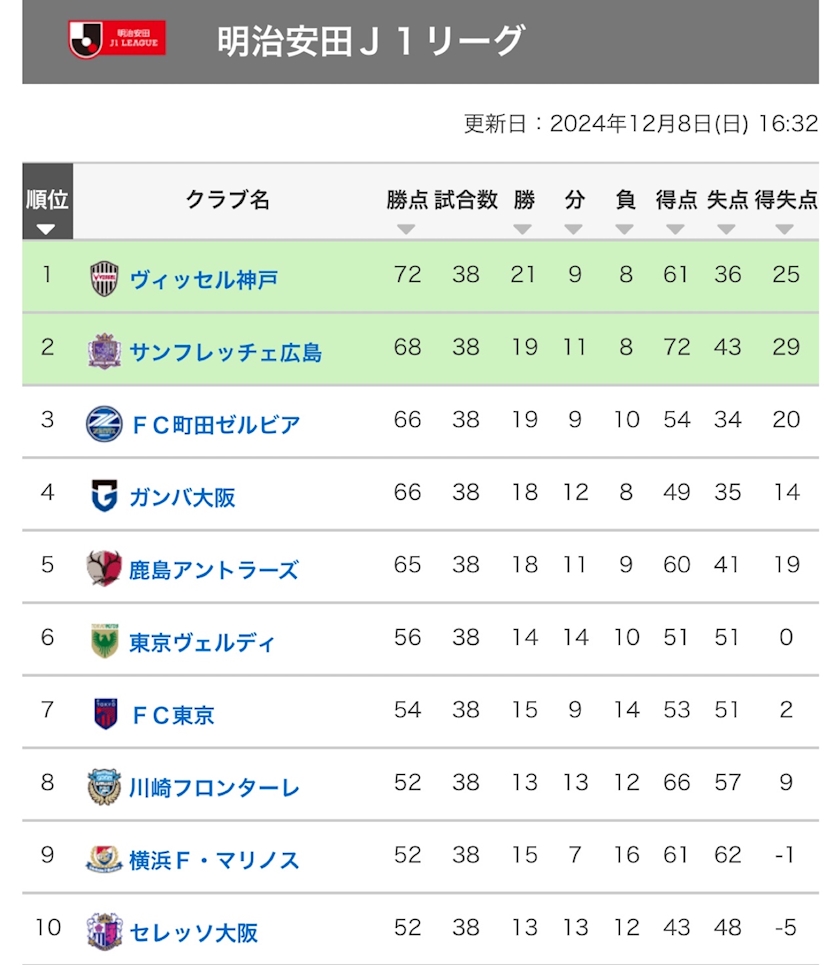Click the Tokyo Verdy club crest

click(104, 641)
